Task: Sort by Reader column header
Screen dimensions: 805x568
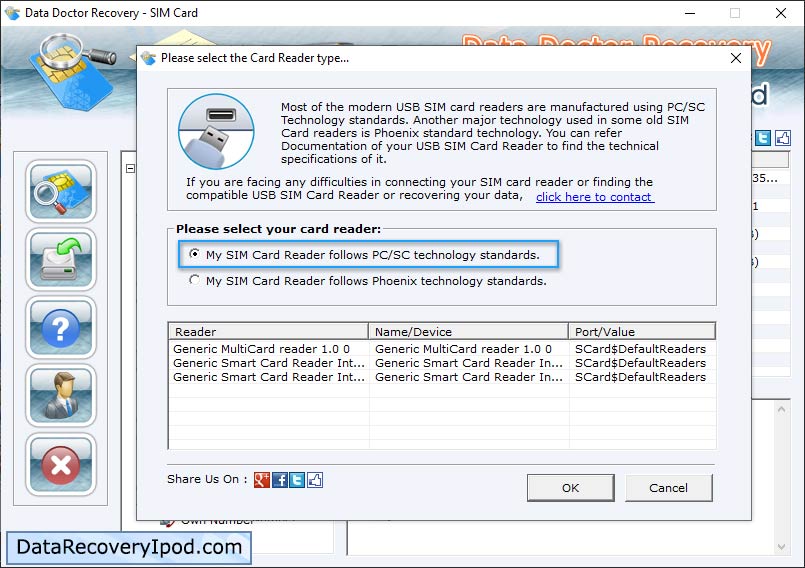Action: click(269, 331)
